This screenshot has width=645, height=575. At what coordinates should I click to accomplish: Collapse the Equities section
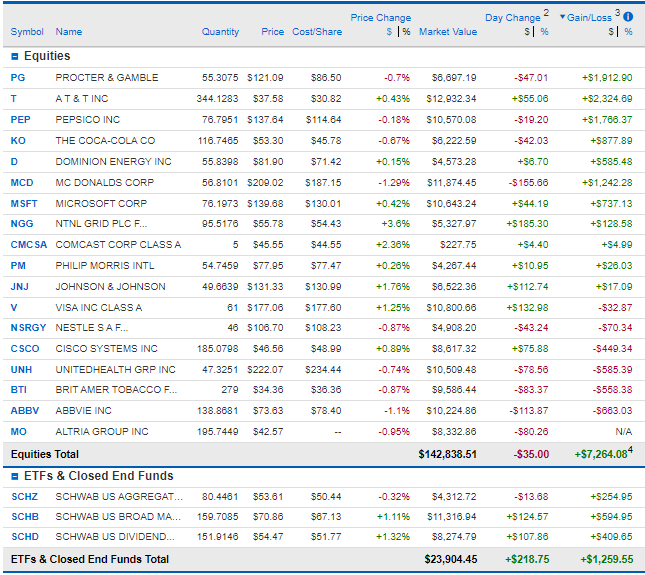click(15, 57)
